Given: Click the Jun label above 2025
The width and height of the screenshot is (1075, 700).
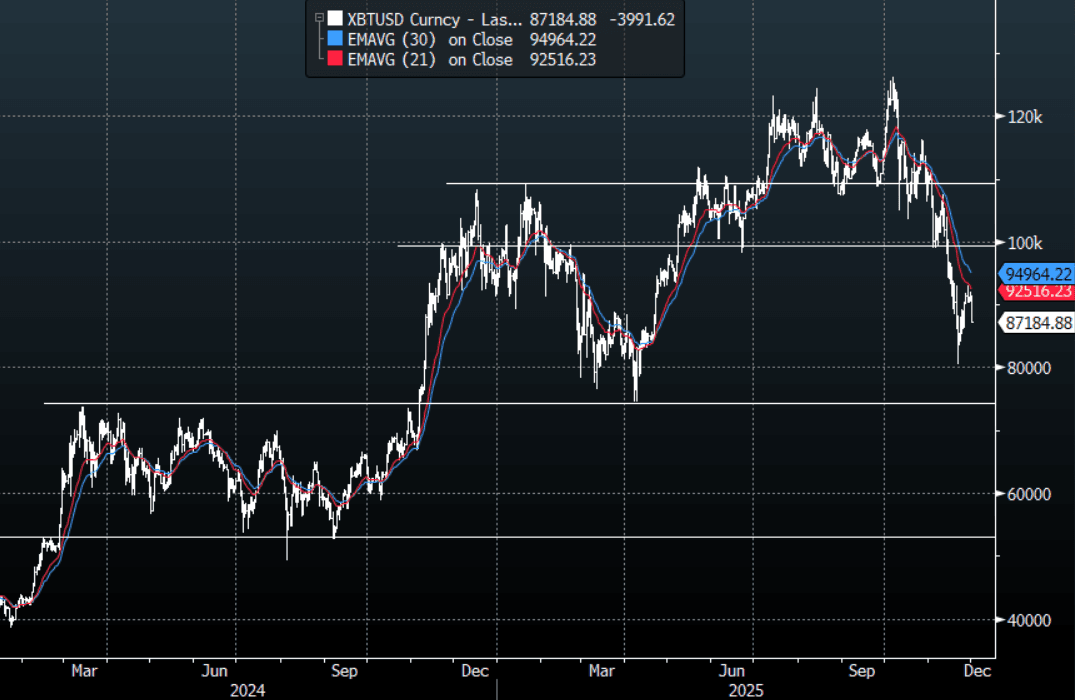Looking at the screenshot, I should pos(732,671).
